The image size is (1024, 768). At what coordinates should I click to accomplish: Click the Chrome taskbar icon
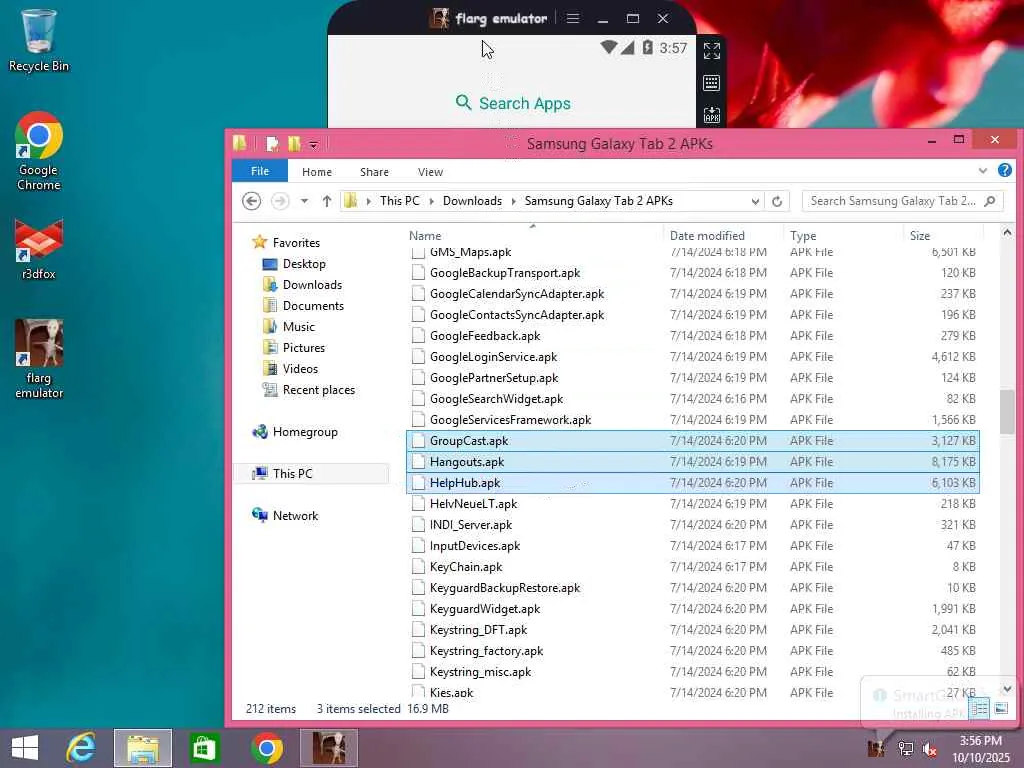266,748
